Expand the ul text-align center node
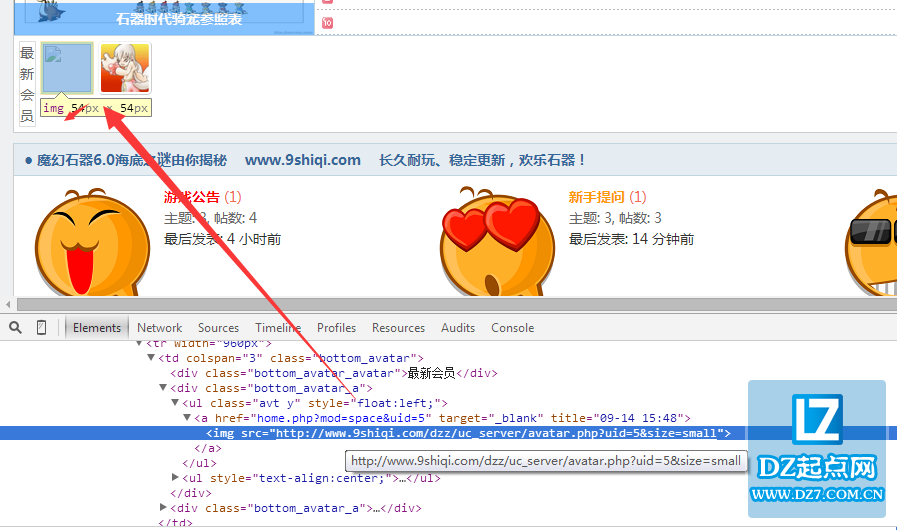 (x=176, y=478)
